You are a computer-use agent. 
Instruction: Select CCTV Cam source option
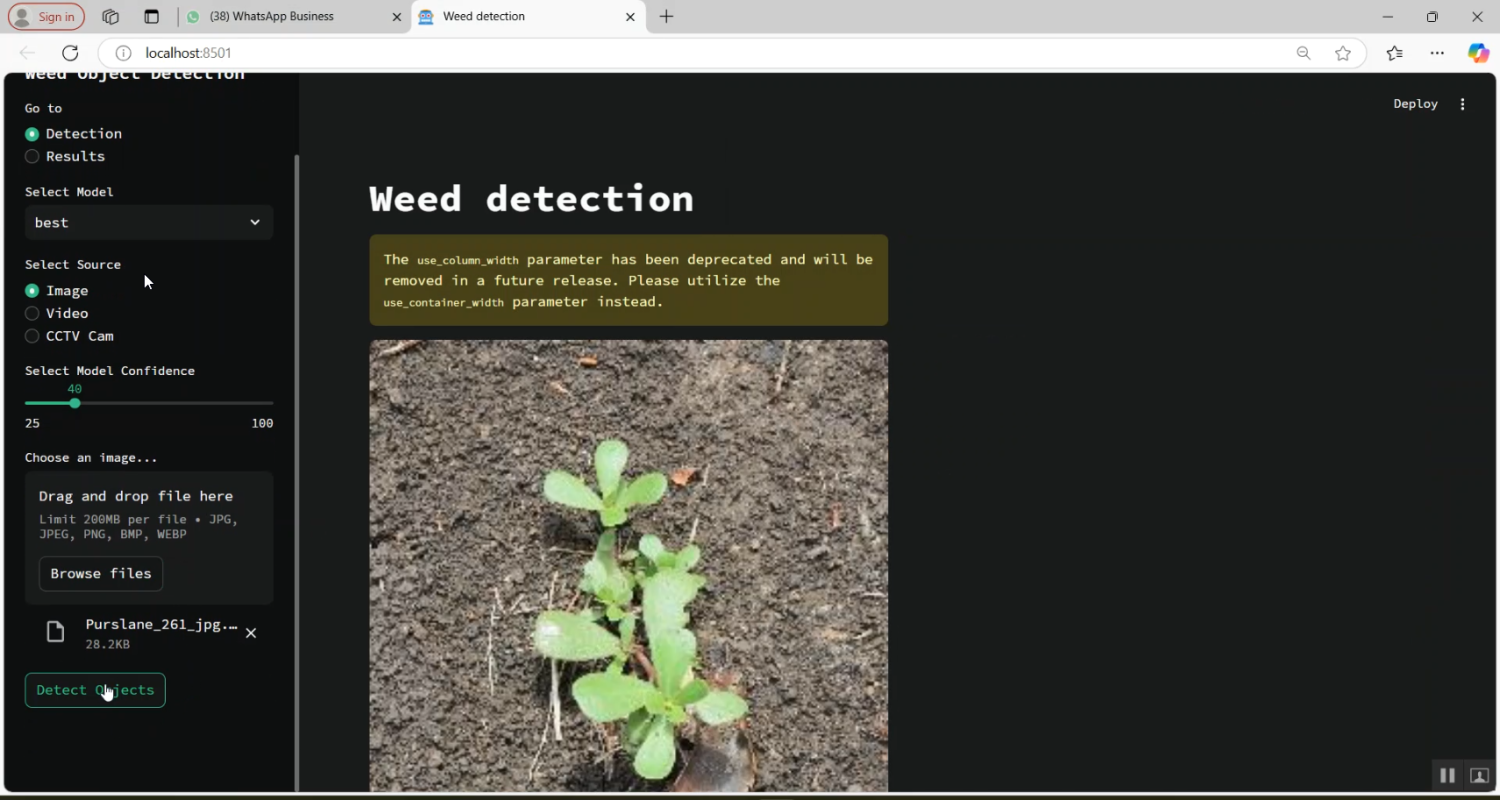point(33,336)
